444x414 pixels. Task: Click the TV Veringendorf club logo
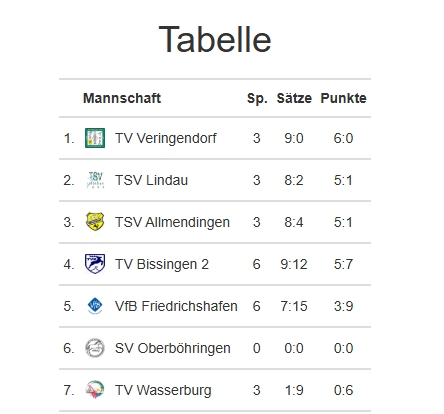95,138
